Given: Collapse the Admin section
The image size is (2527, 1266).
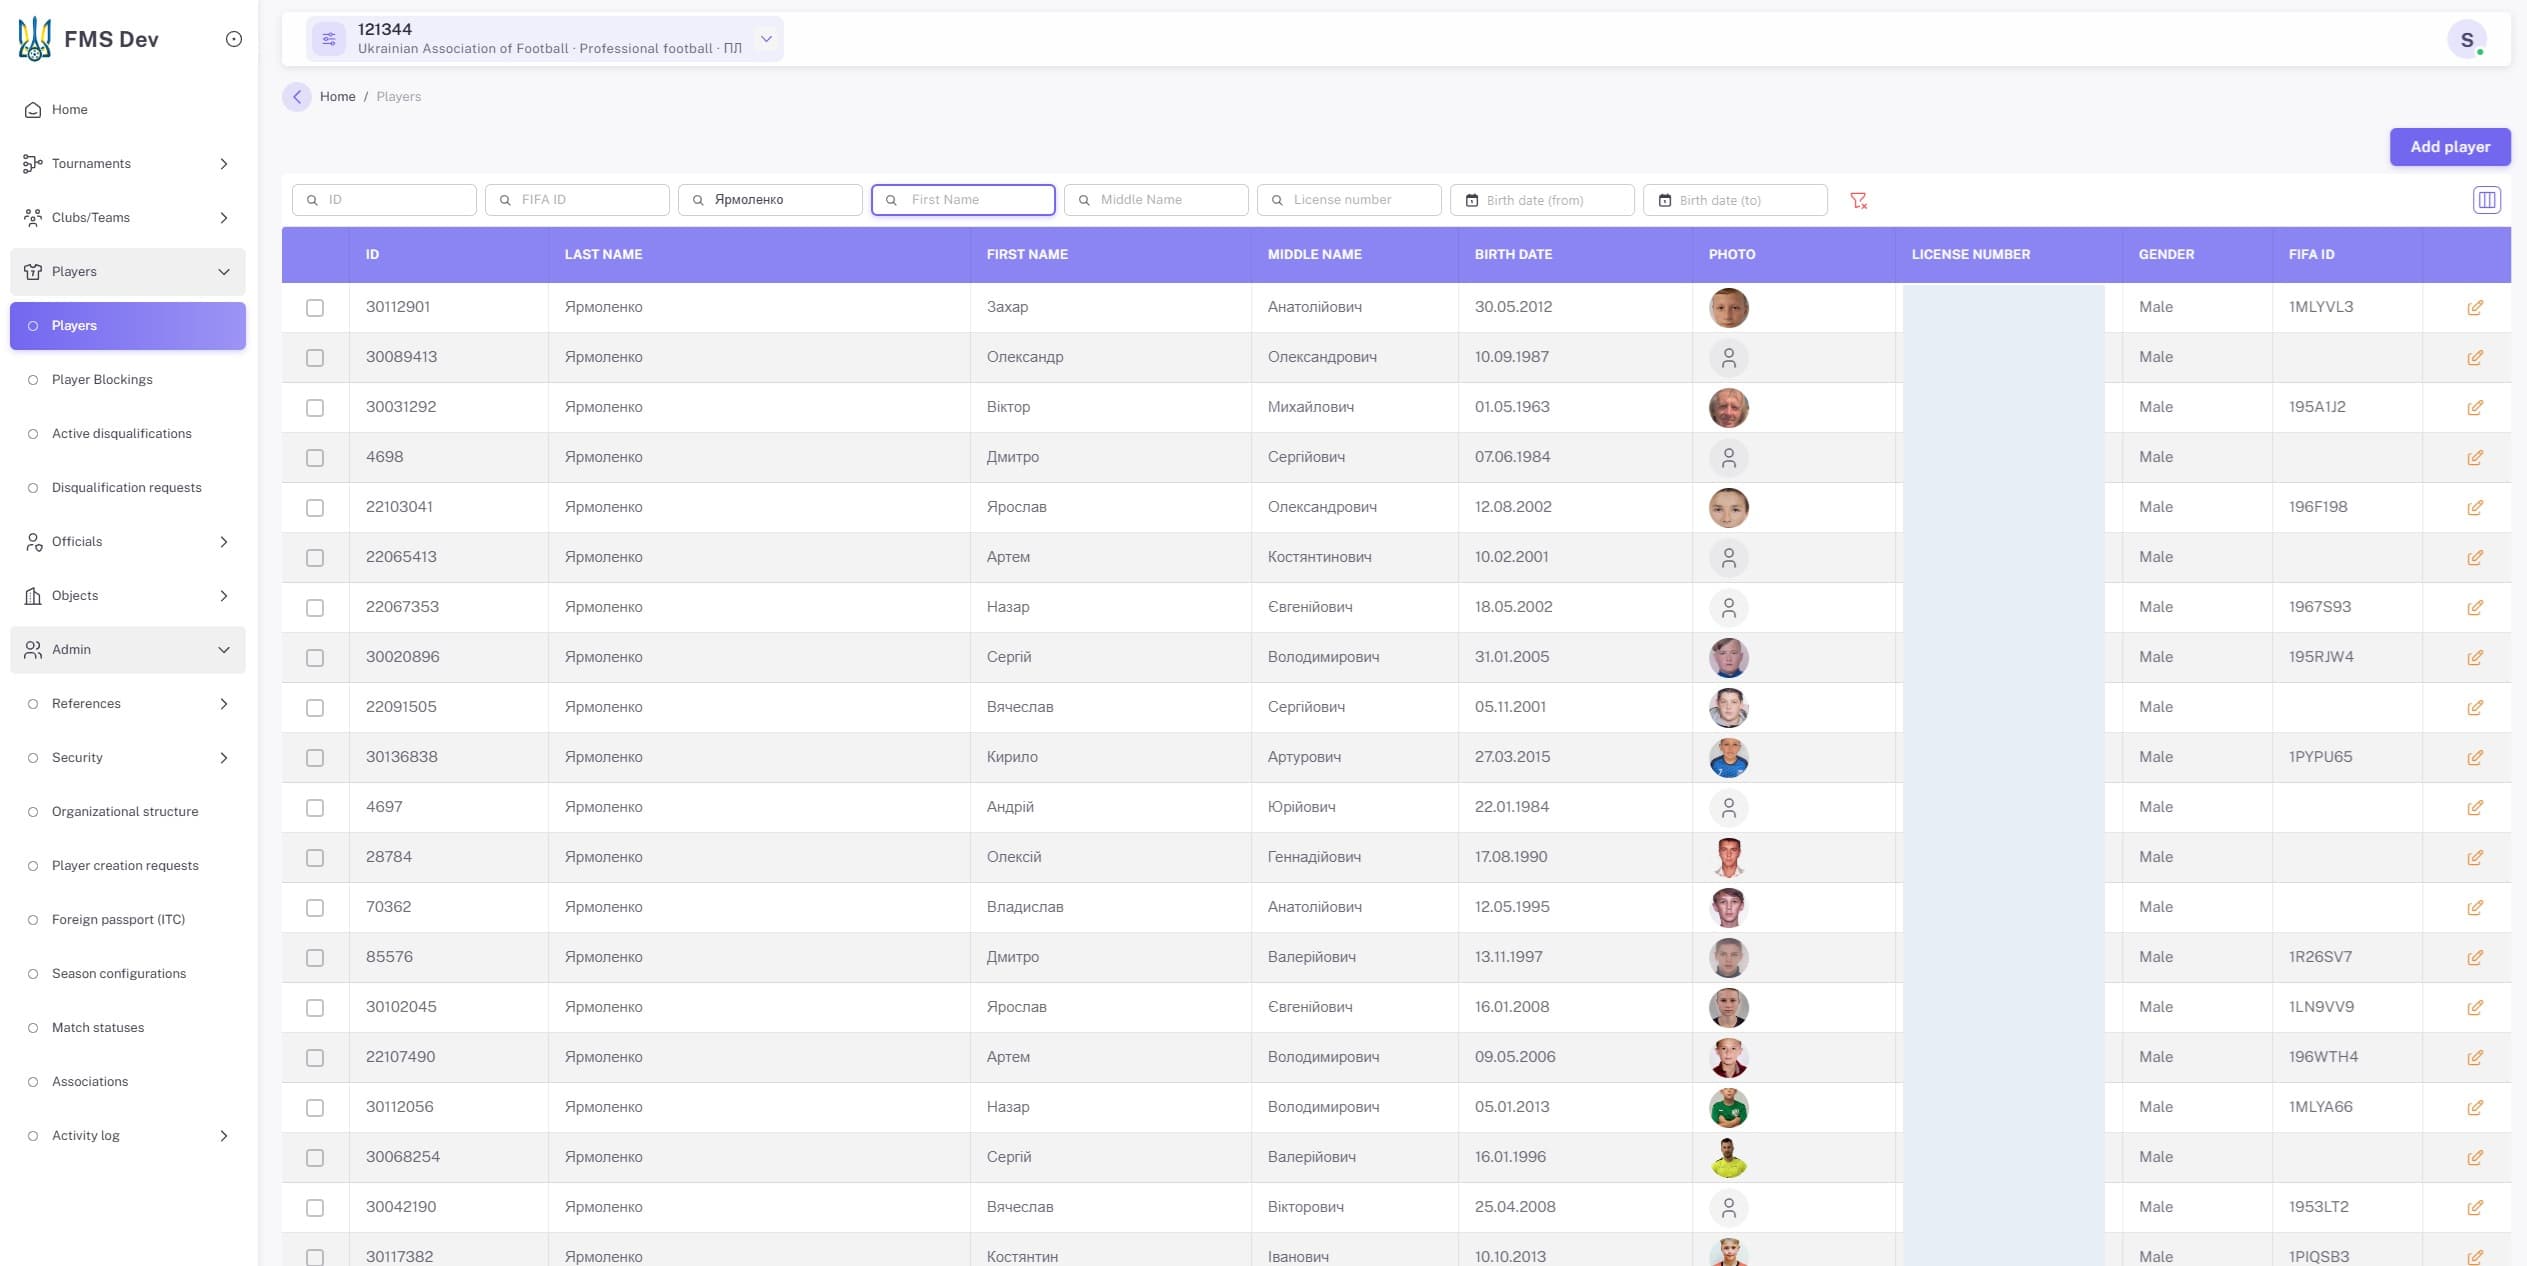Looking at the screenshot, I should (128, 650).
